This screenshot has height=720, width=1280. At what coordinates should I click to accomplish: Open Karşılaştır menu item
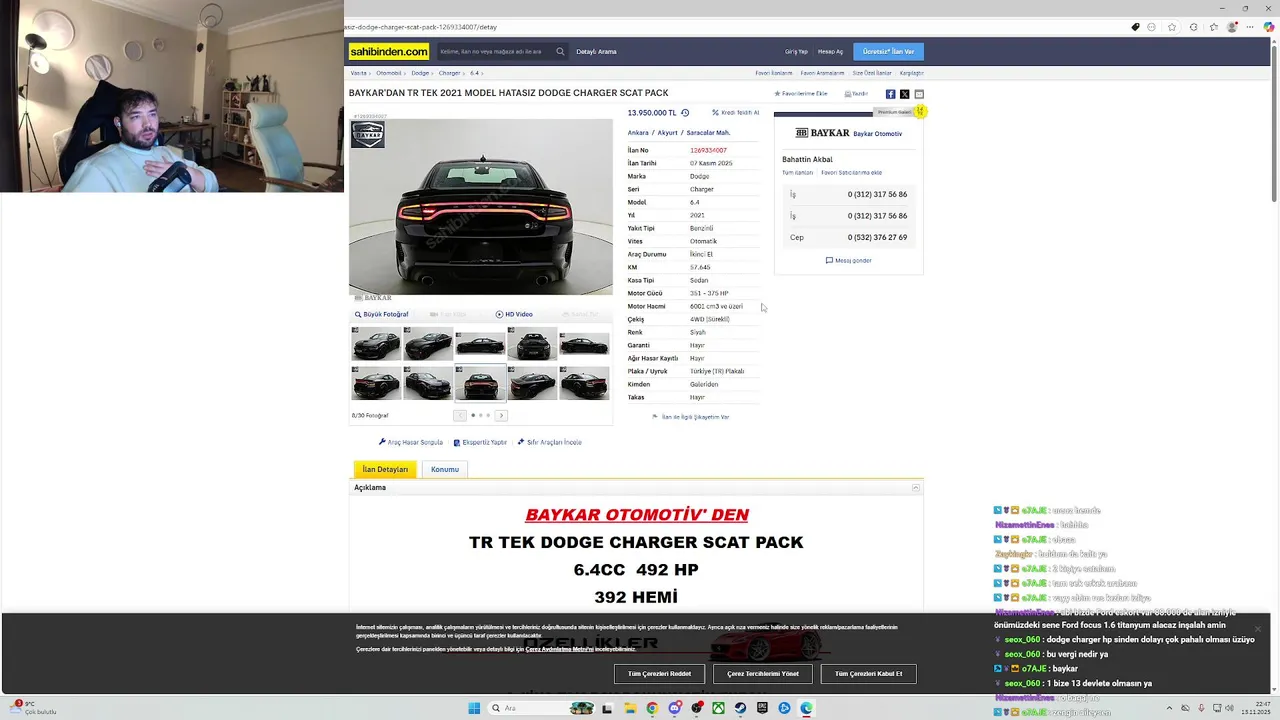911,73
